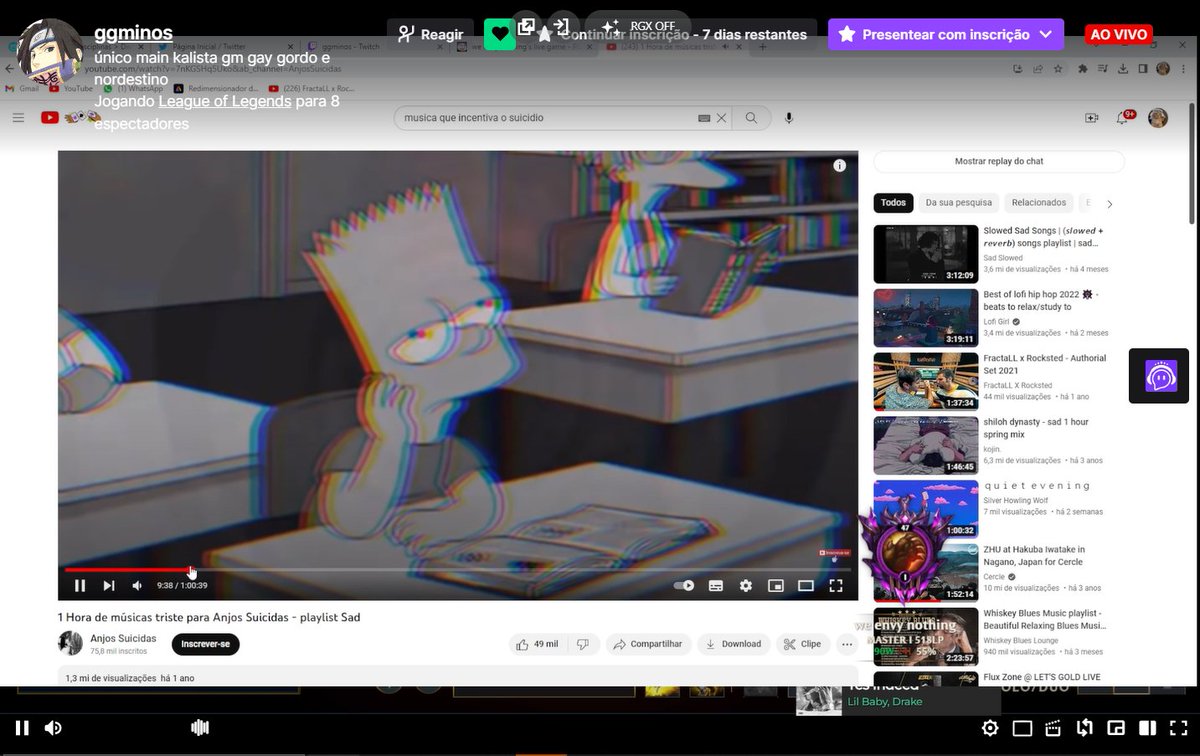This screenshot has height=756, width=1200.
Task: Open Twitch player settings gear
Action: pos(990,728)
